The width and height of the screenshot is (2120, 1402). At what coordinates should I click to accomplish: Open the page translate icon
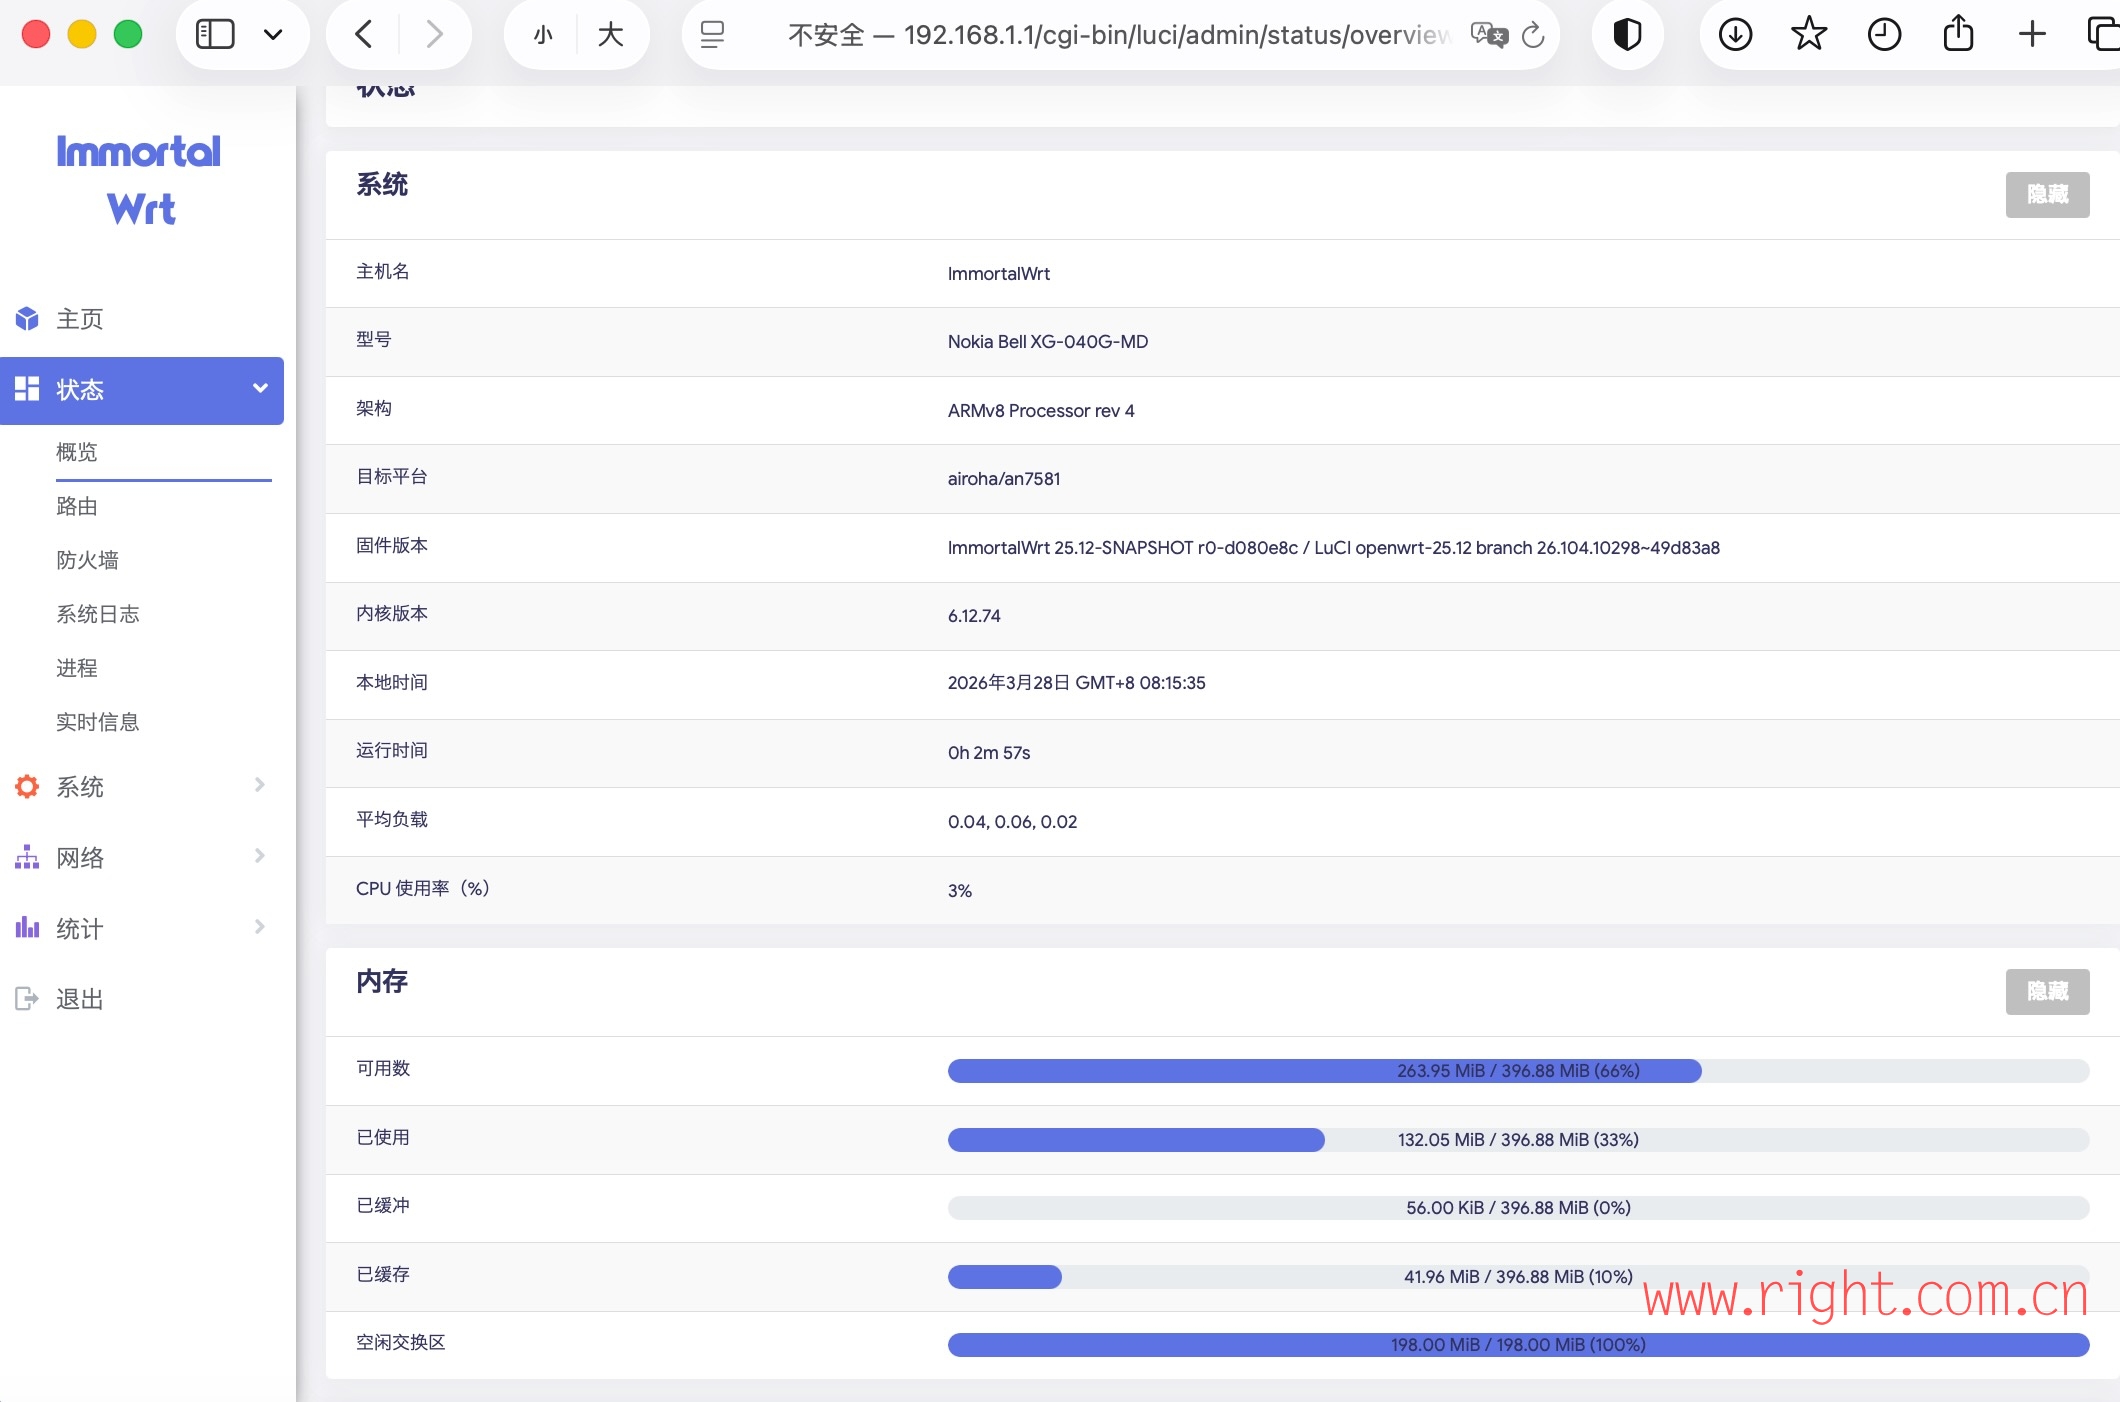coord(1488,35)
